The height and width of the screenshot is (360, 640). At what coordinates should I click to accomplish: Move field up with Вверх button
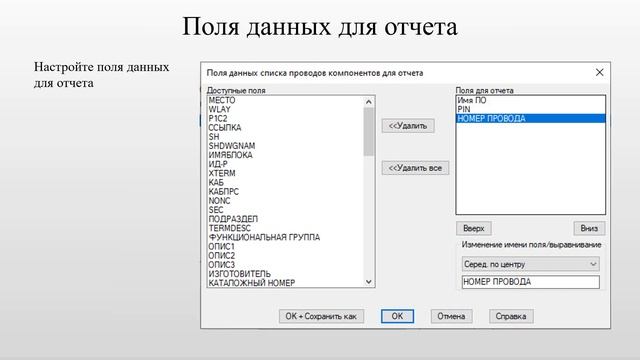pos(473,229)
